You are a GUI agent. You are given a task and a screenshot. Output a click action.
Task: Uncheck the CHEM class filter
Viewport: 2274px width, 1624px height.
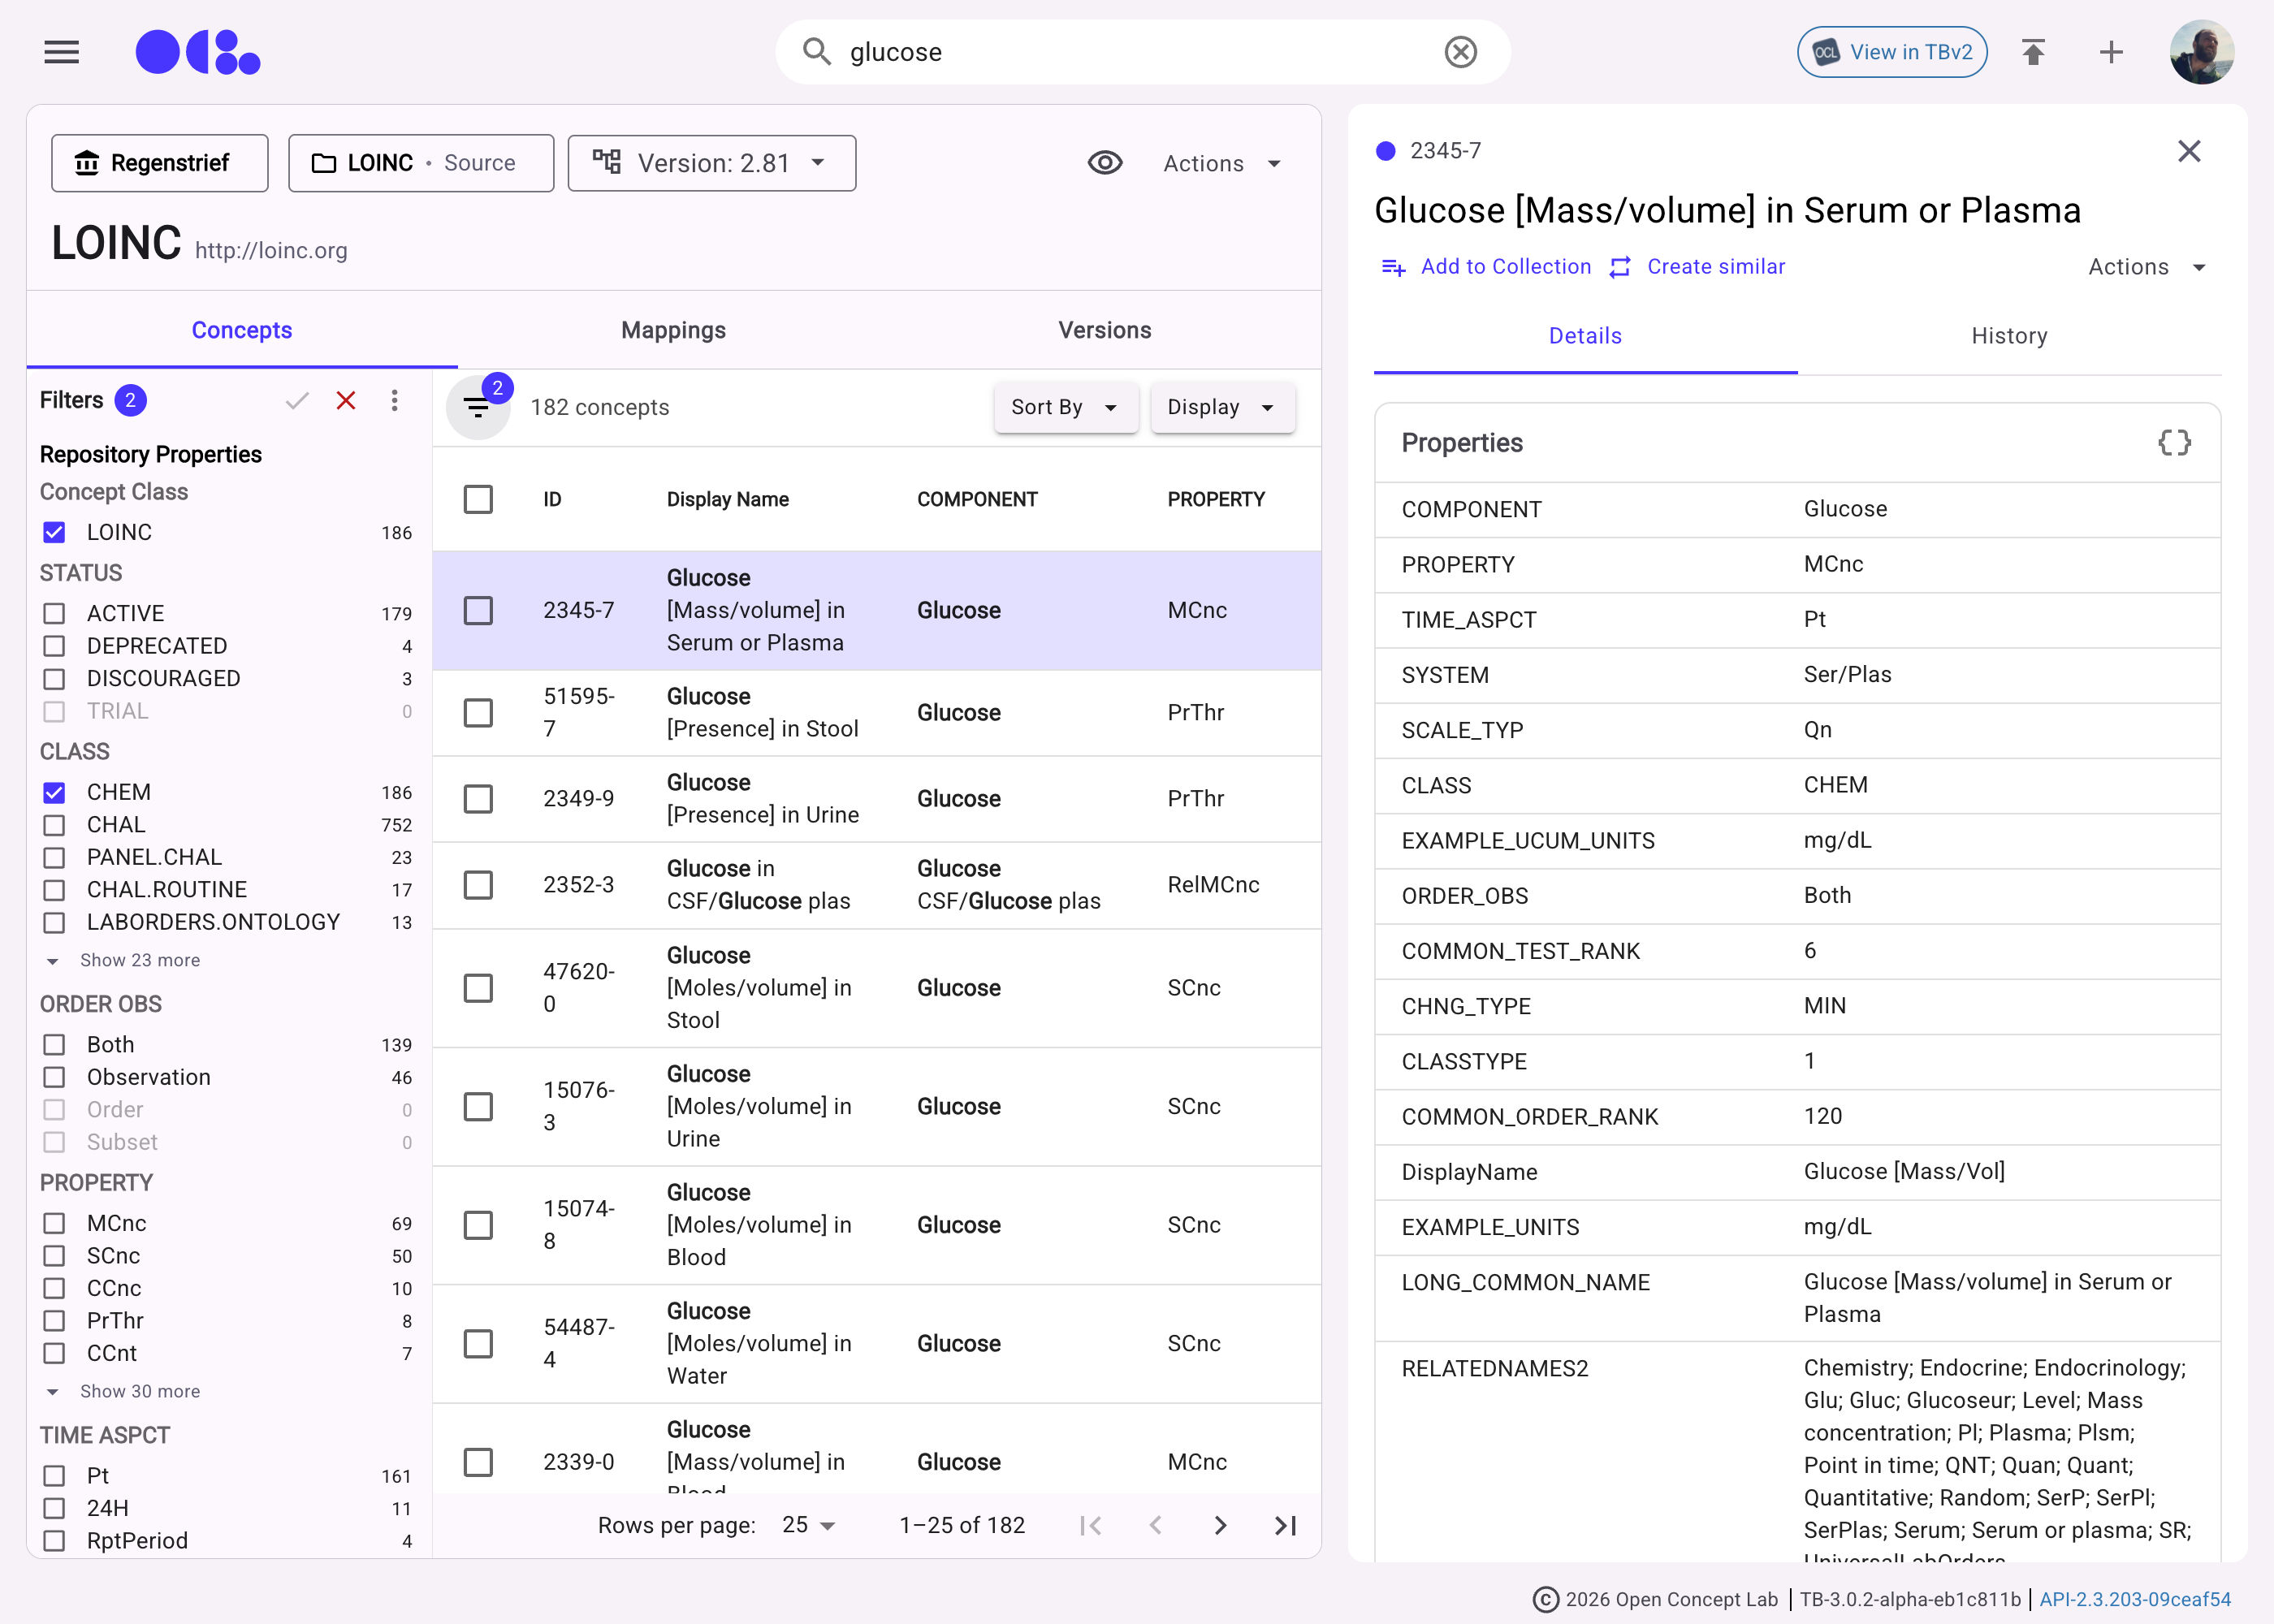pos(54,792)
